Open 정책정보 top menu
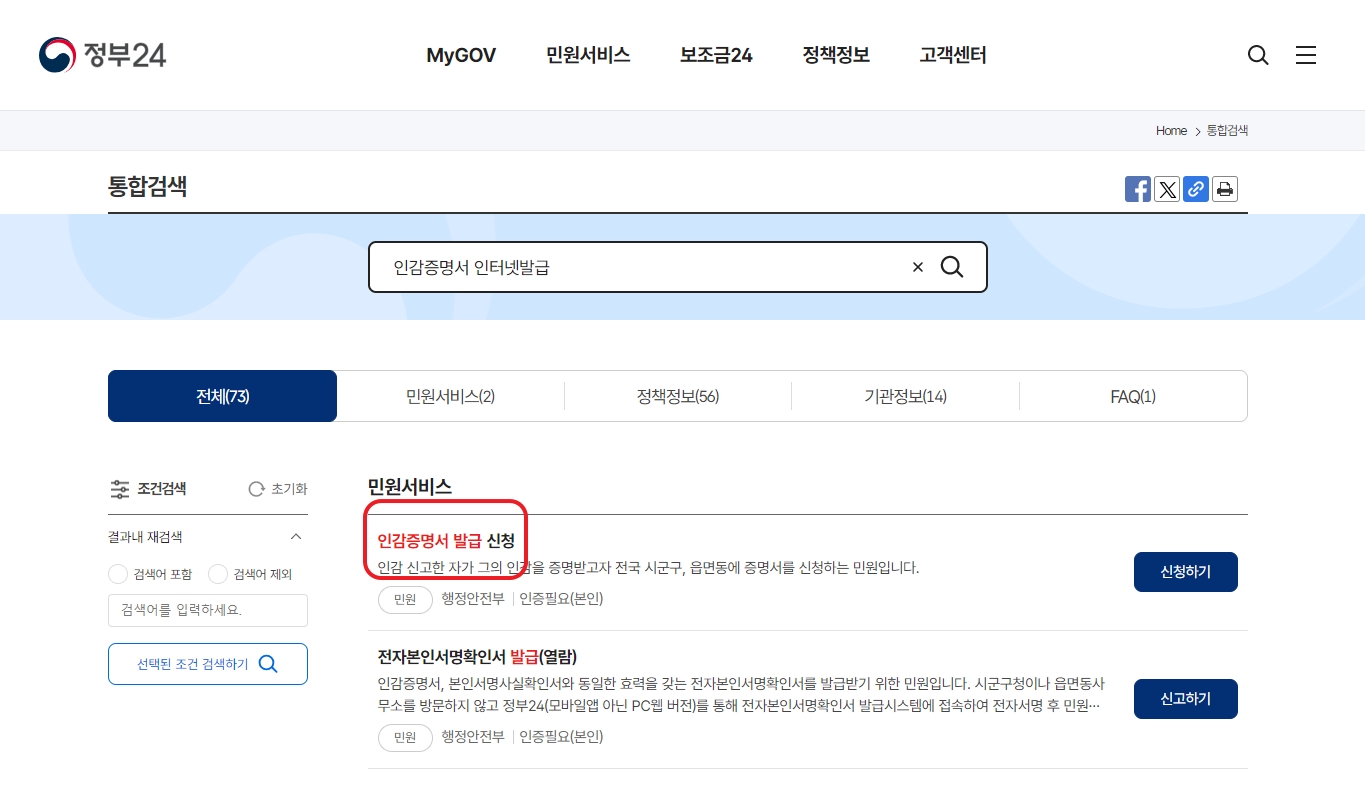This screenshot has width=1365, height=812. click(x=836, y=55)
